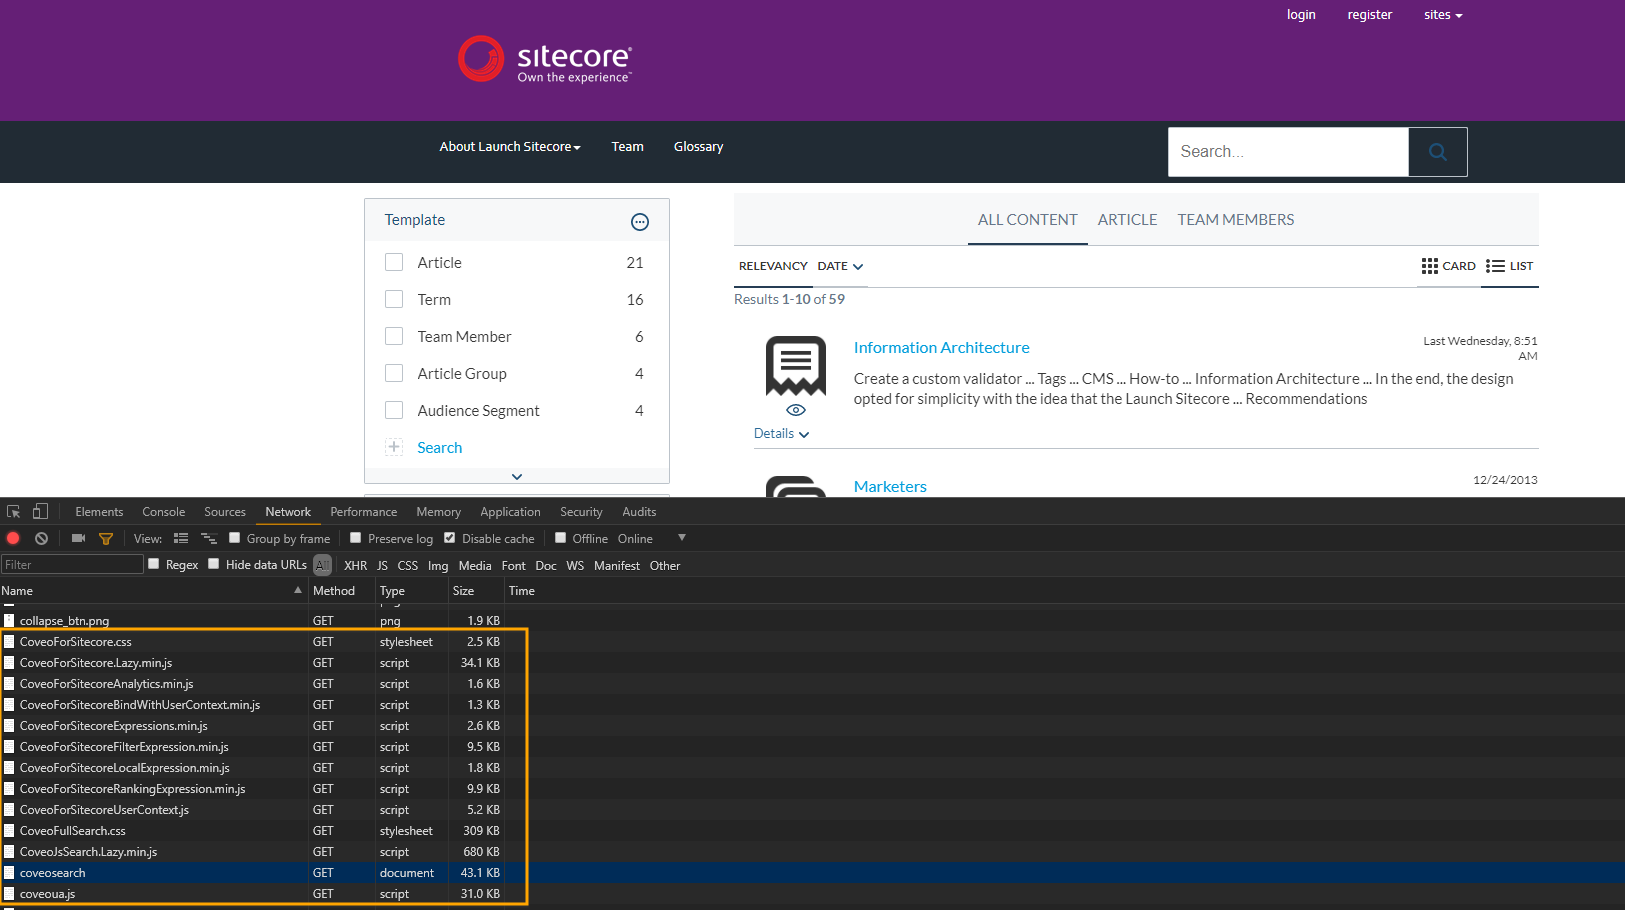1625x910 pixels.
Task: Filter requests by XHR type
Action: coord(356,566)
